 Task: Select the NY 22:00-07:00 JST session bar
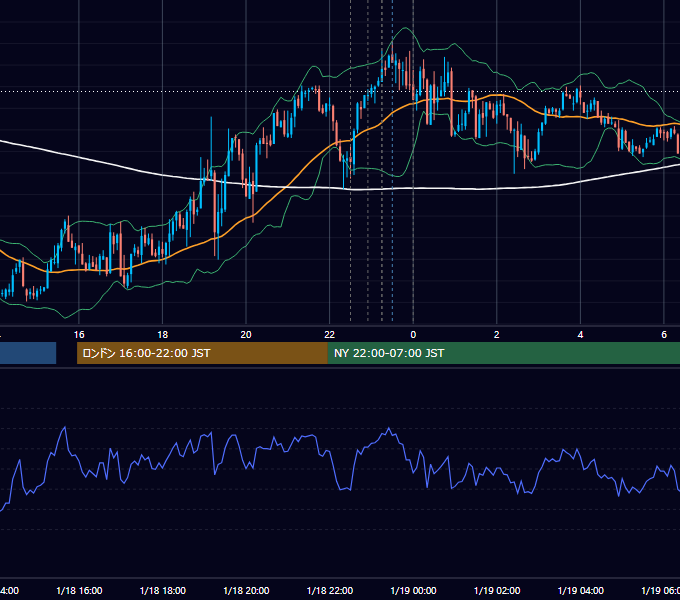pos(503,353)
